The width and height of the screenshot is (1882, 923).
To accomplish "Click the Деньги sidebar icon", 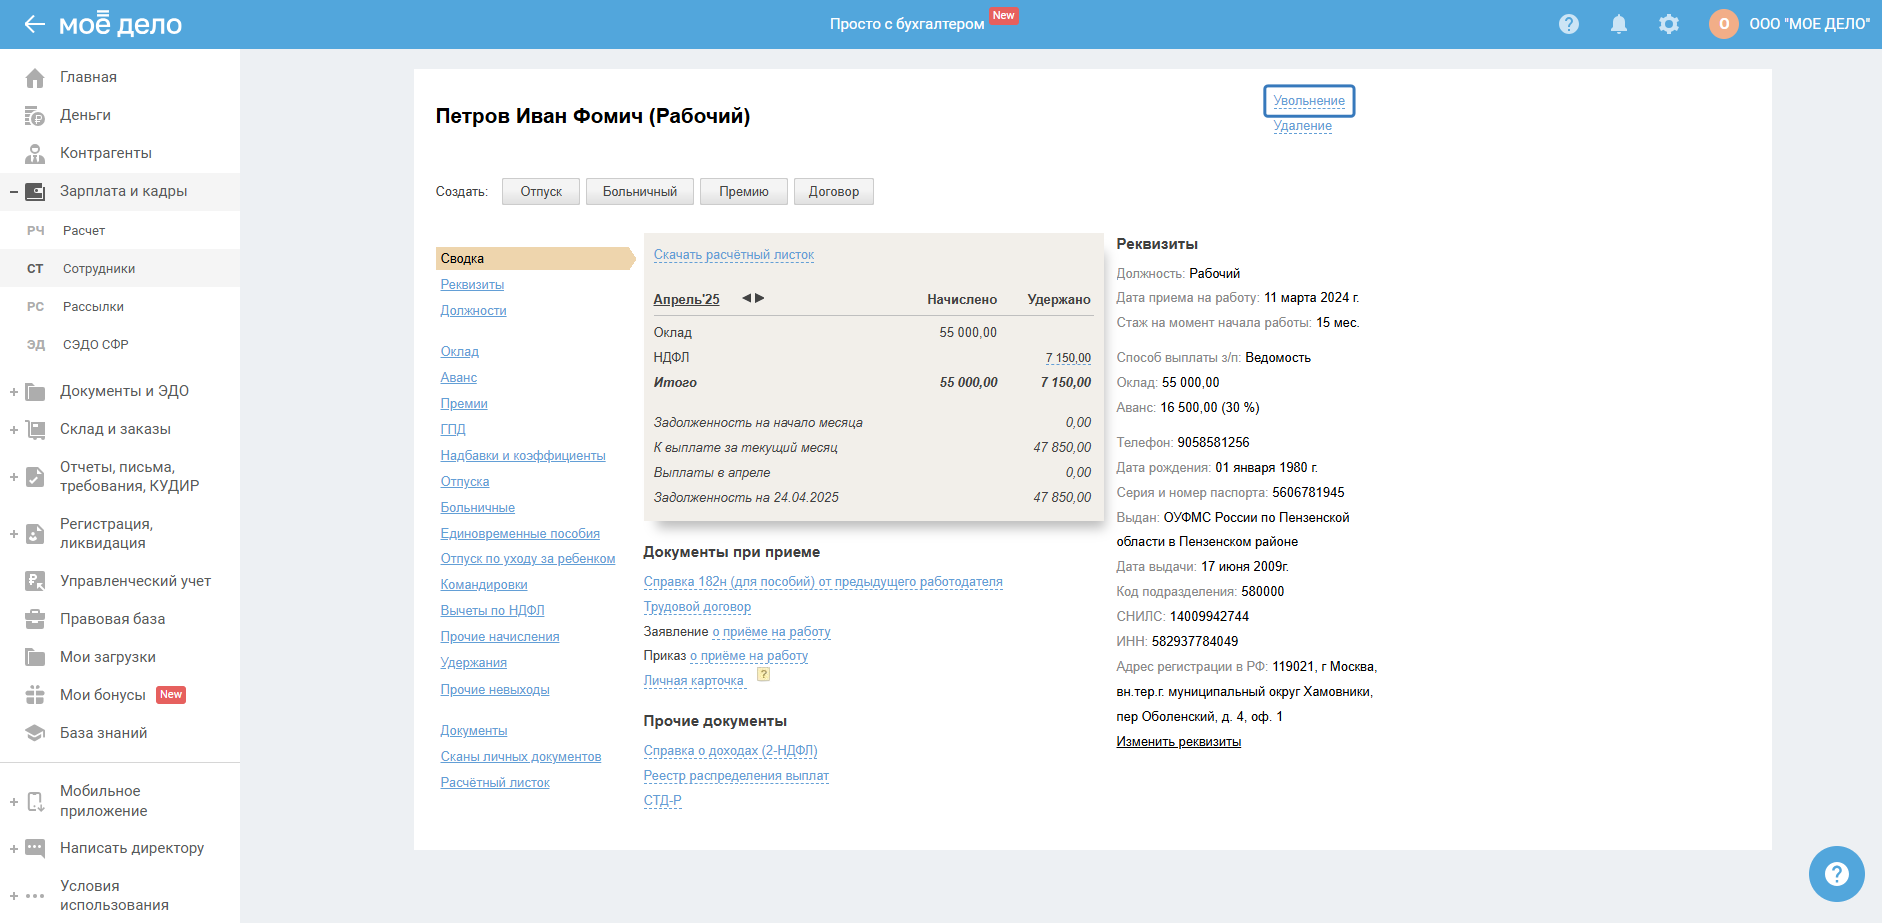I will [x=35, y=116].
